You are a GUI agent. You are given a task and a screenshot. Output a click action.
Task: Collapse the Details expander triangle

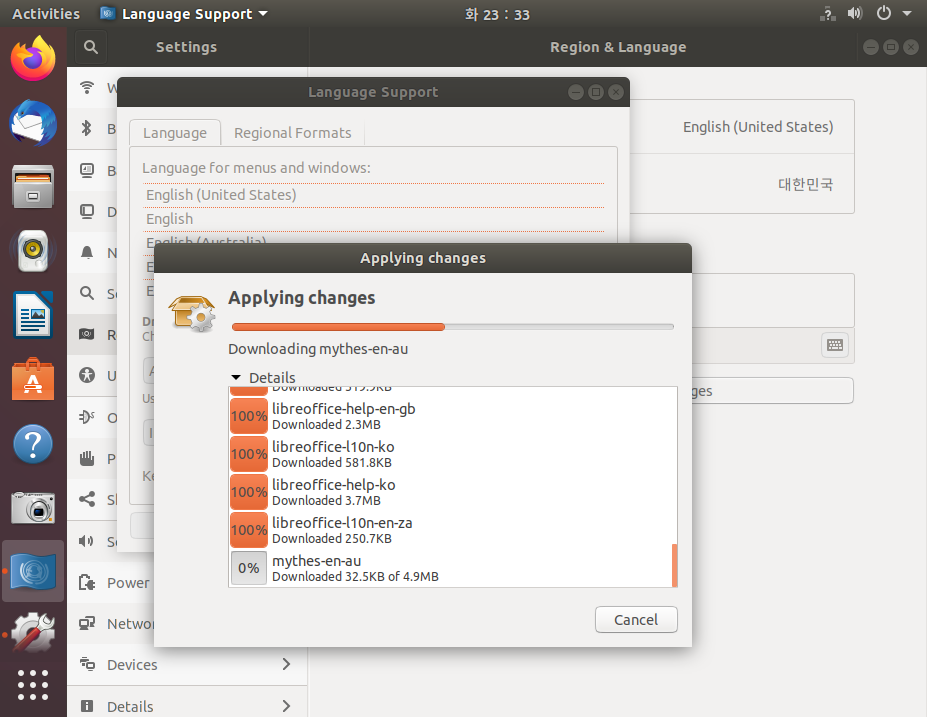coord(236,377)
